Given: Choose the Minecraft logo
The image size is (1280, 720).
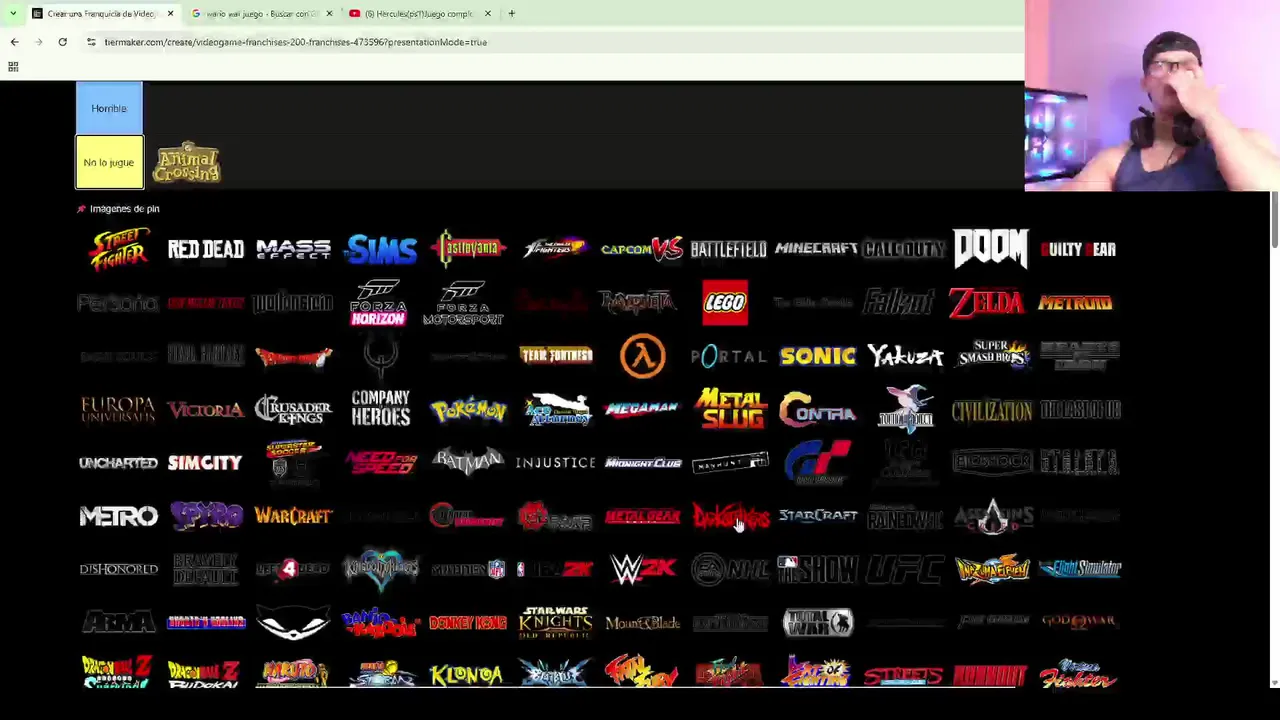Looking at the screenshot, I should 816,249.
